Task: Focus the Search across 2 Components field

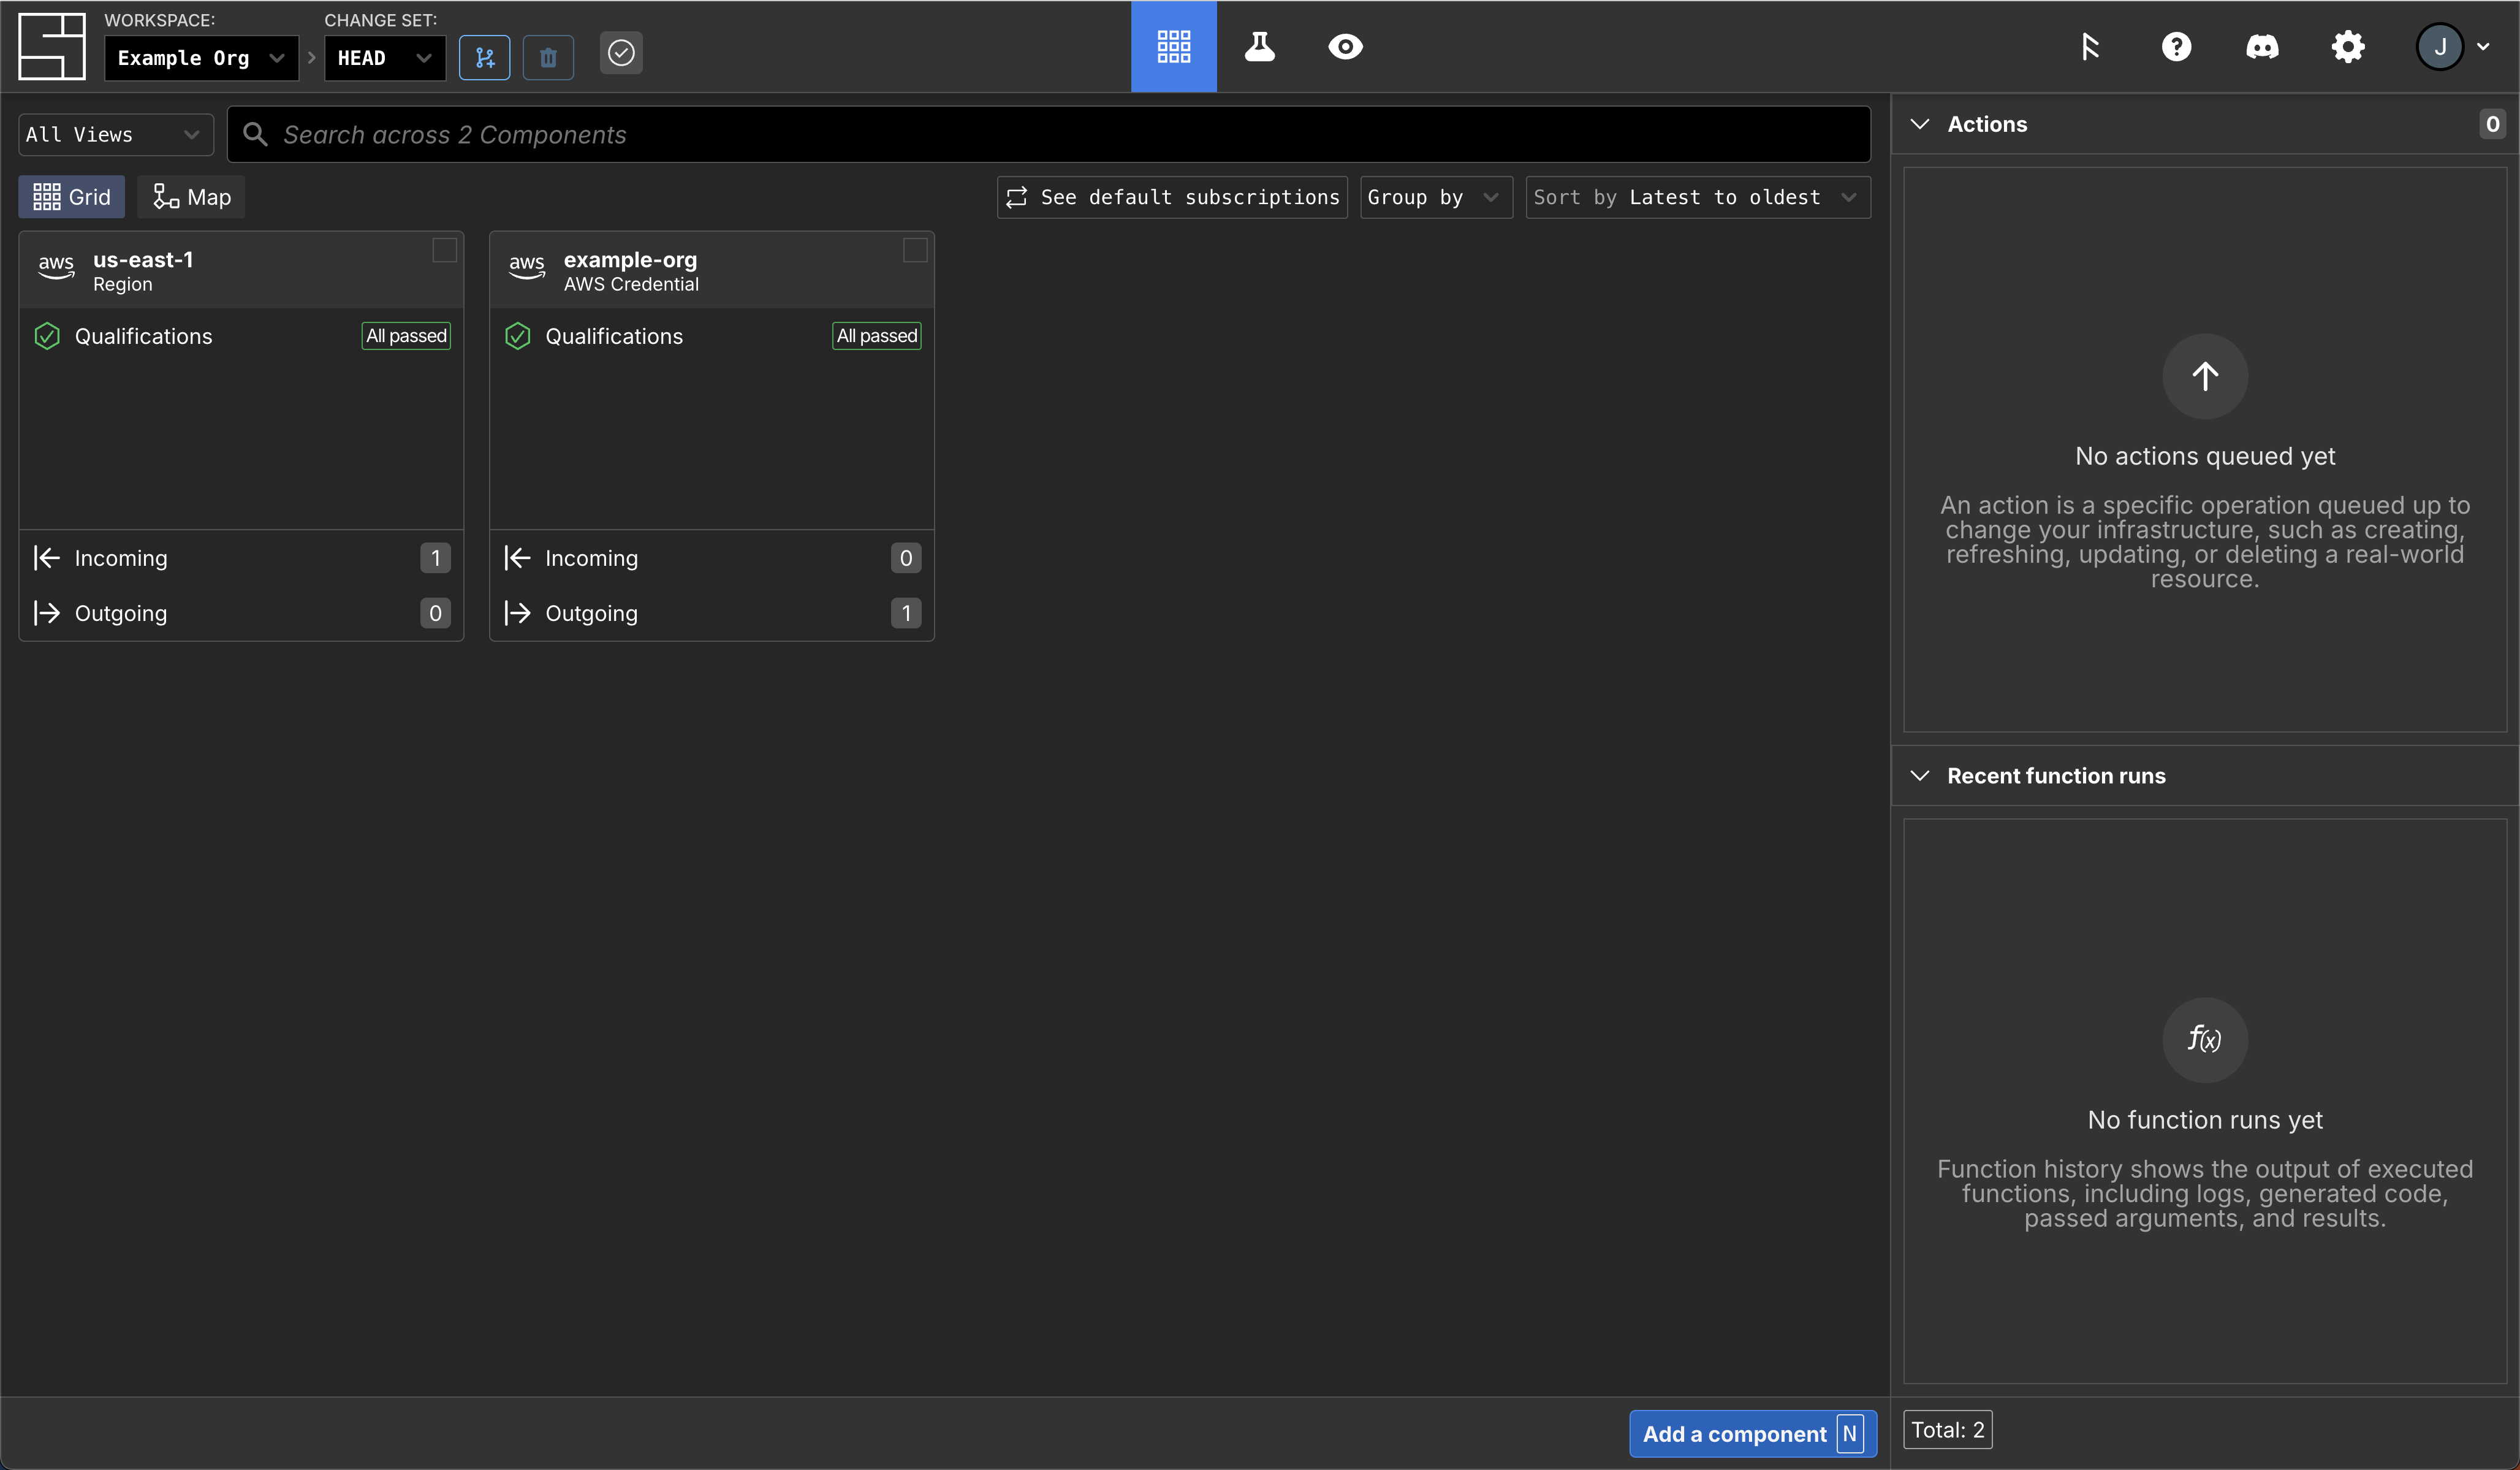Action: [x=1049, y=134]
